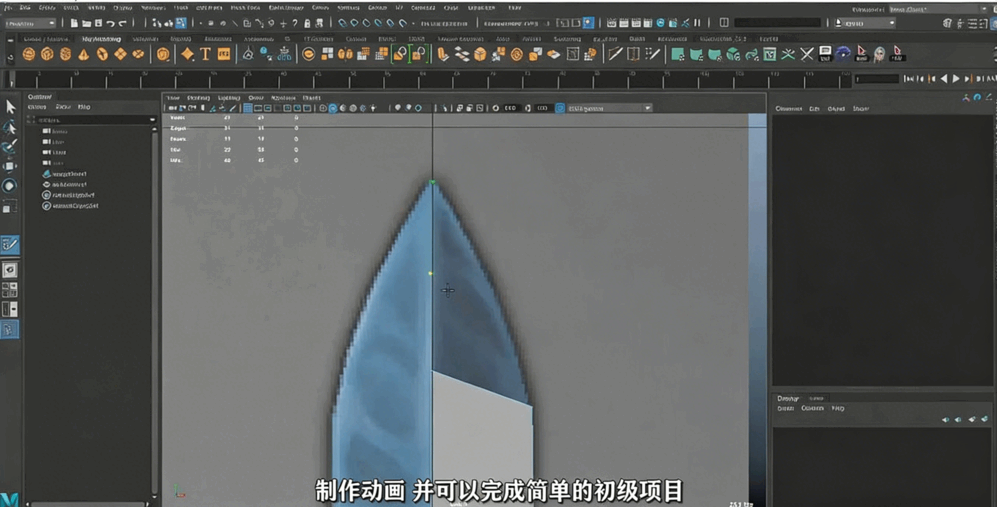The image size is (997, 507).
Task: Open the File menu
Action: click(x=8, y=8)
